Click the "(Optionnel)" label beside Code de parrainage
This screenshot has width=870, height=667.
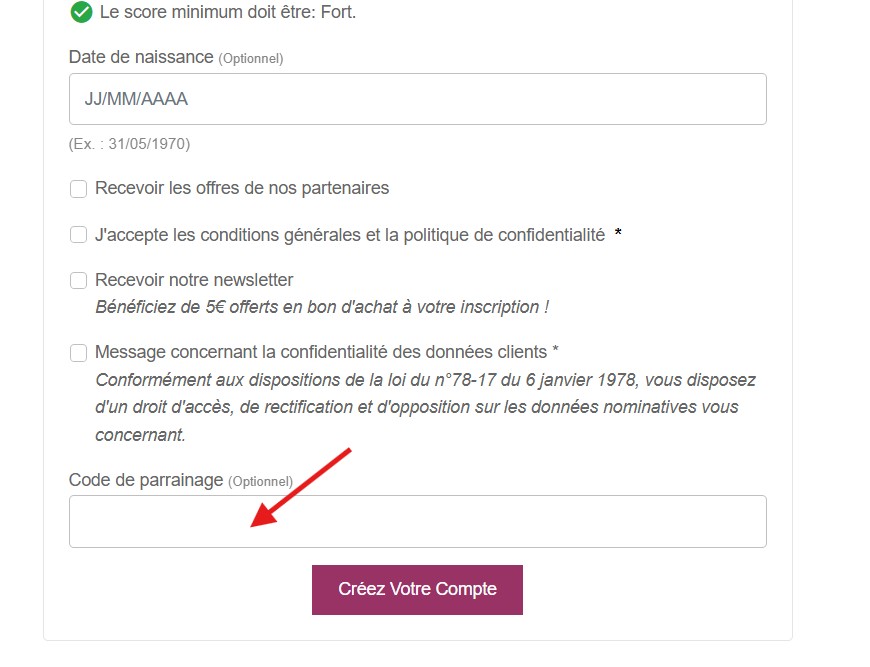pyautogui.click(x=260, y=481)
